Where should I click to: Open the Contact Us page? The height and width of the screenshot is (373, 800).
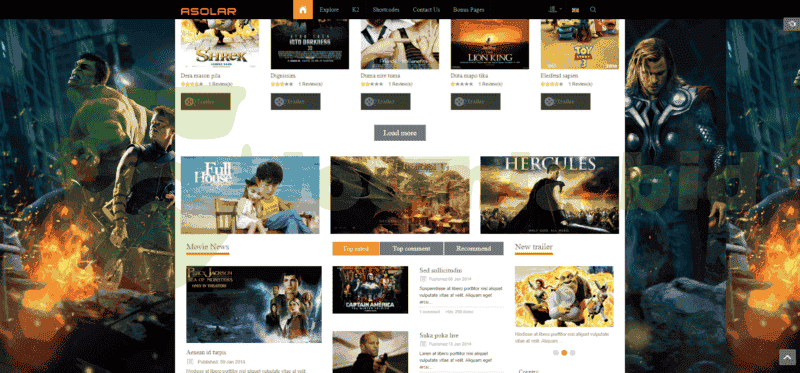pyautogui.click(x=426, y=9)
